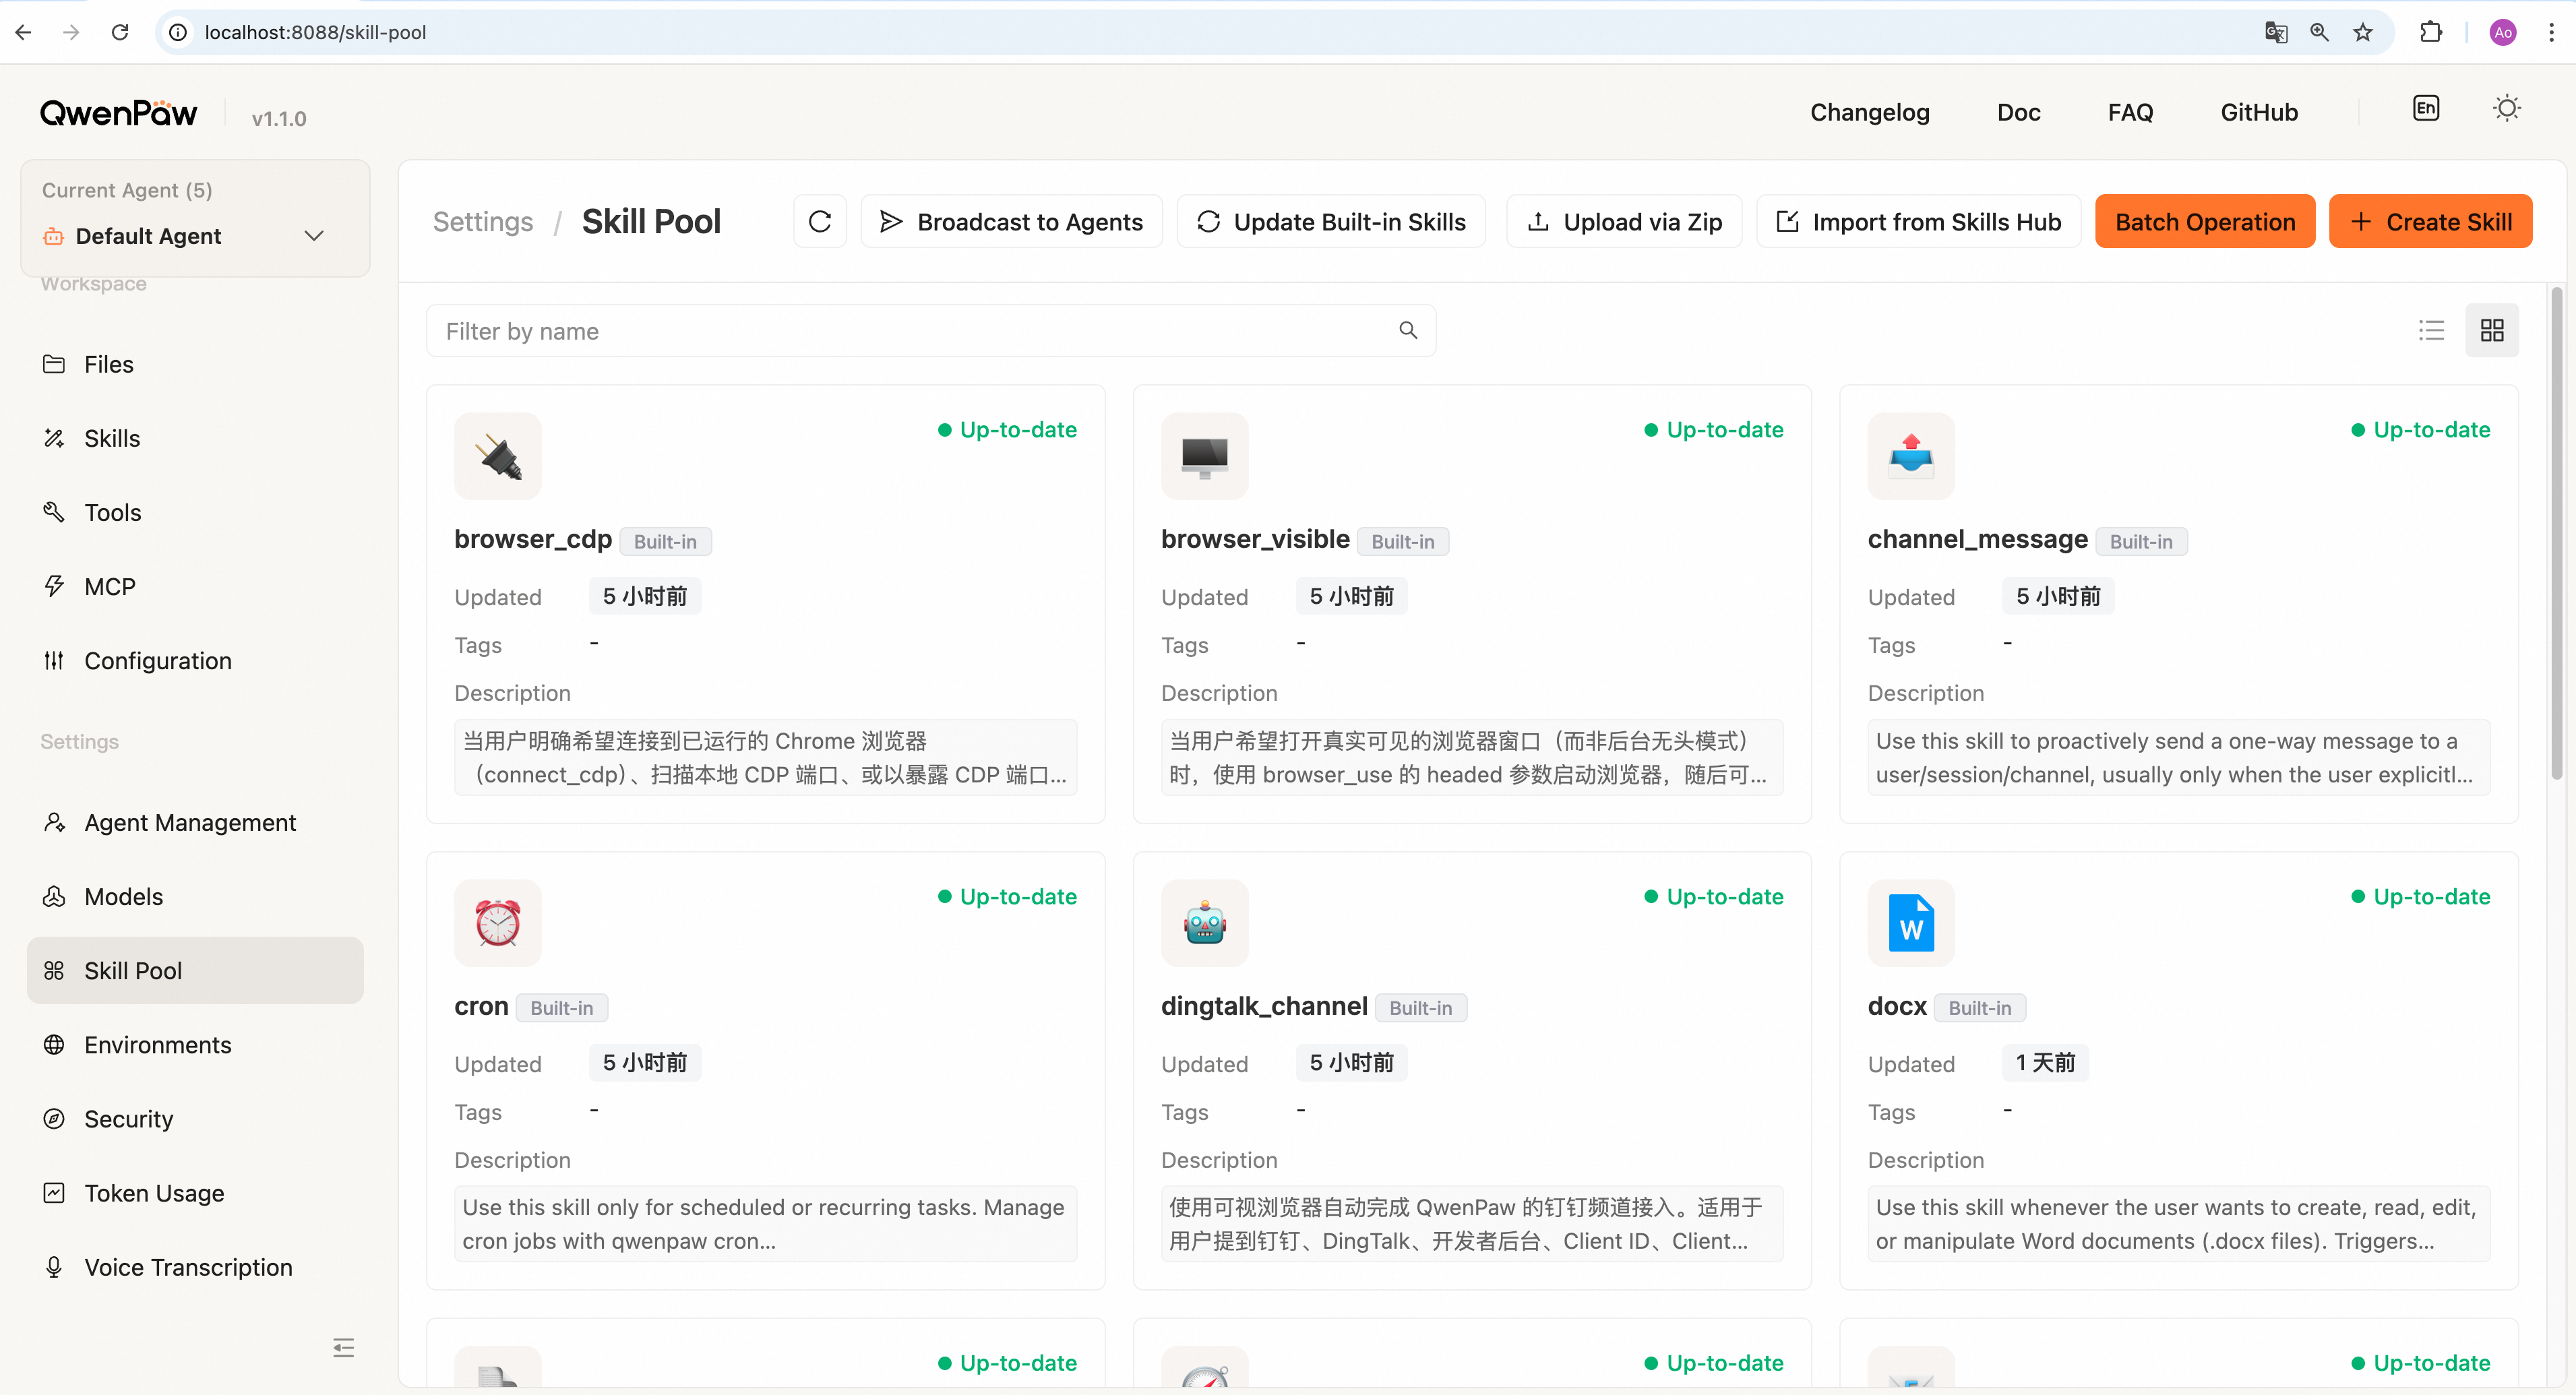2576x1395 pixels.
Task: Open the browser profile avatar
Action: coord(2503,32)
